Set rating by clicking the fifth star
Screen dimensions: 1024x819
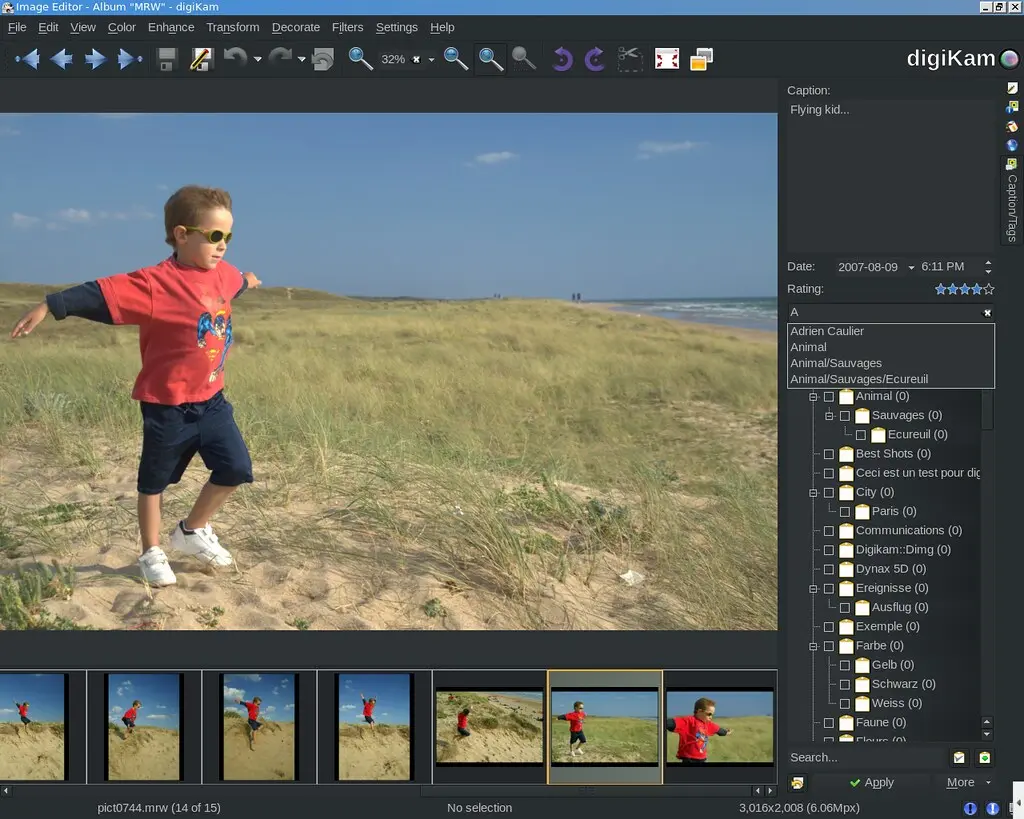[988, 289]
